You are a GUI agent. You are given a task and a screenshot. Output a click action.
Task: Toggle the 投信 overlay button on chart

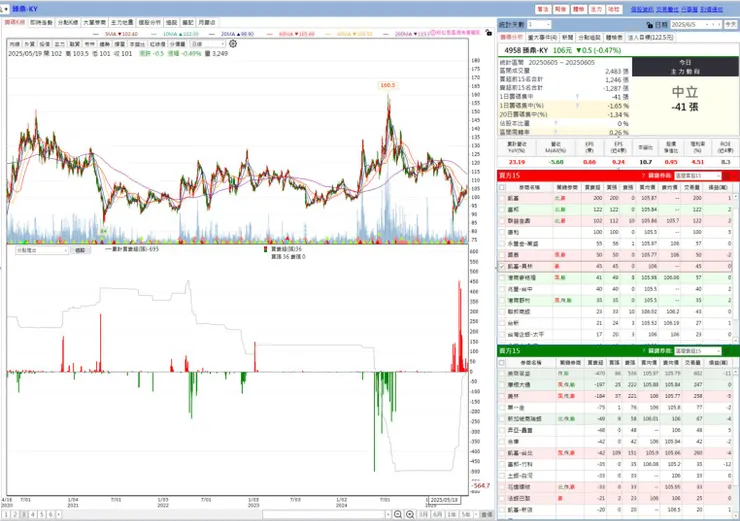pos(45,44)
